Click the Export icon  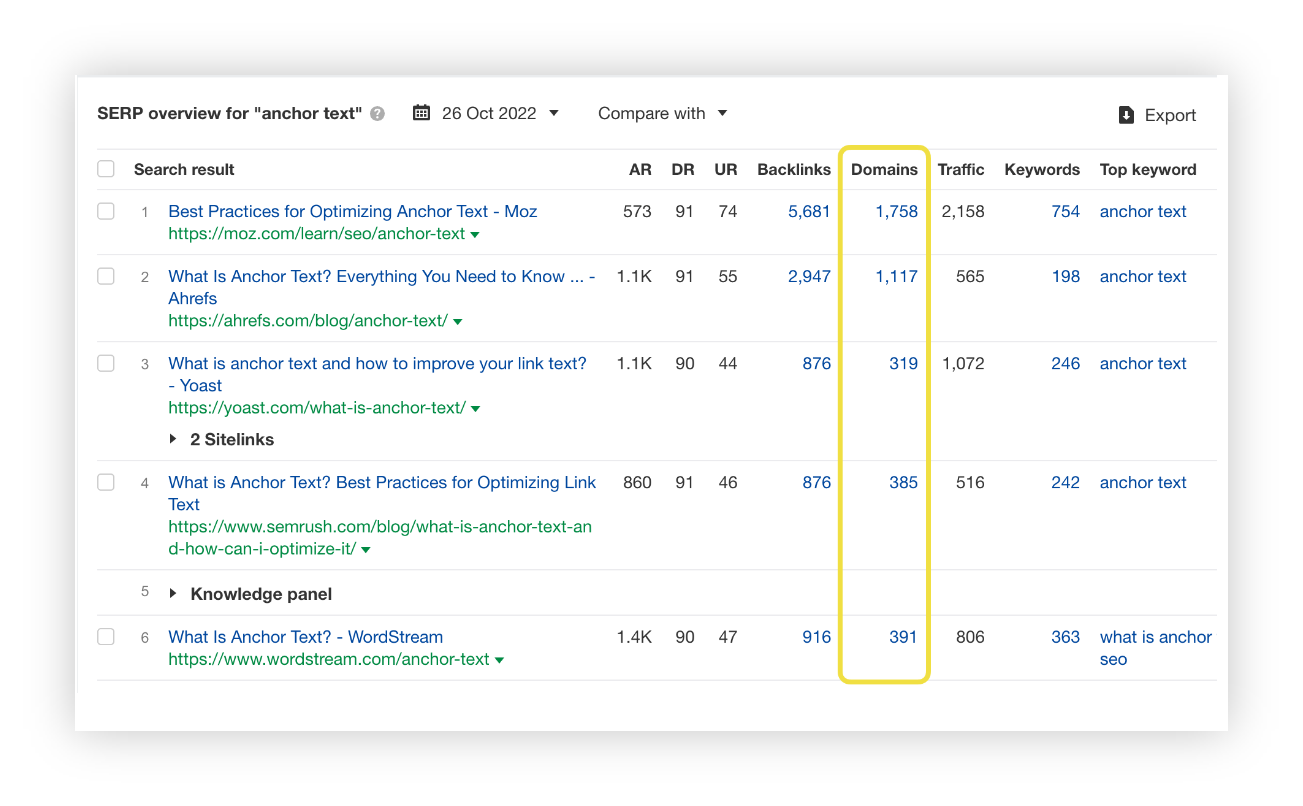(1126, 114)
